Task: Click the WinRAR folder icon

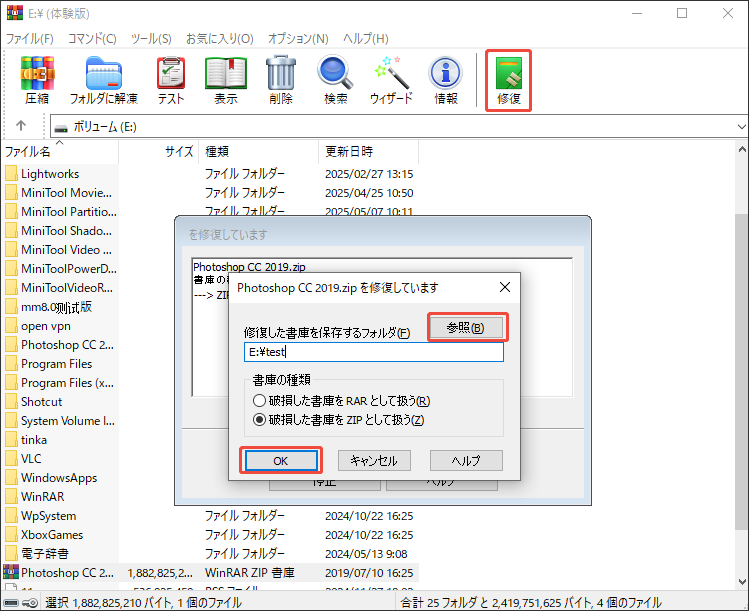Action: (x=11, y=496)
